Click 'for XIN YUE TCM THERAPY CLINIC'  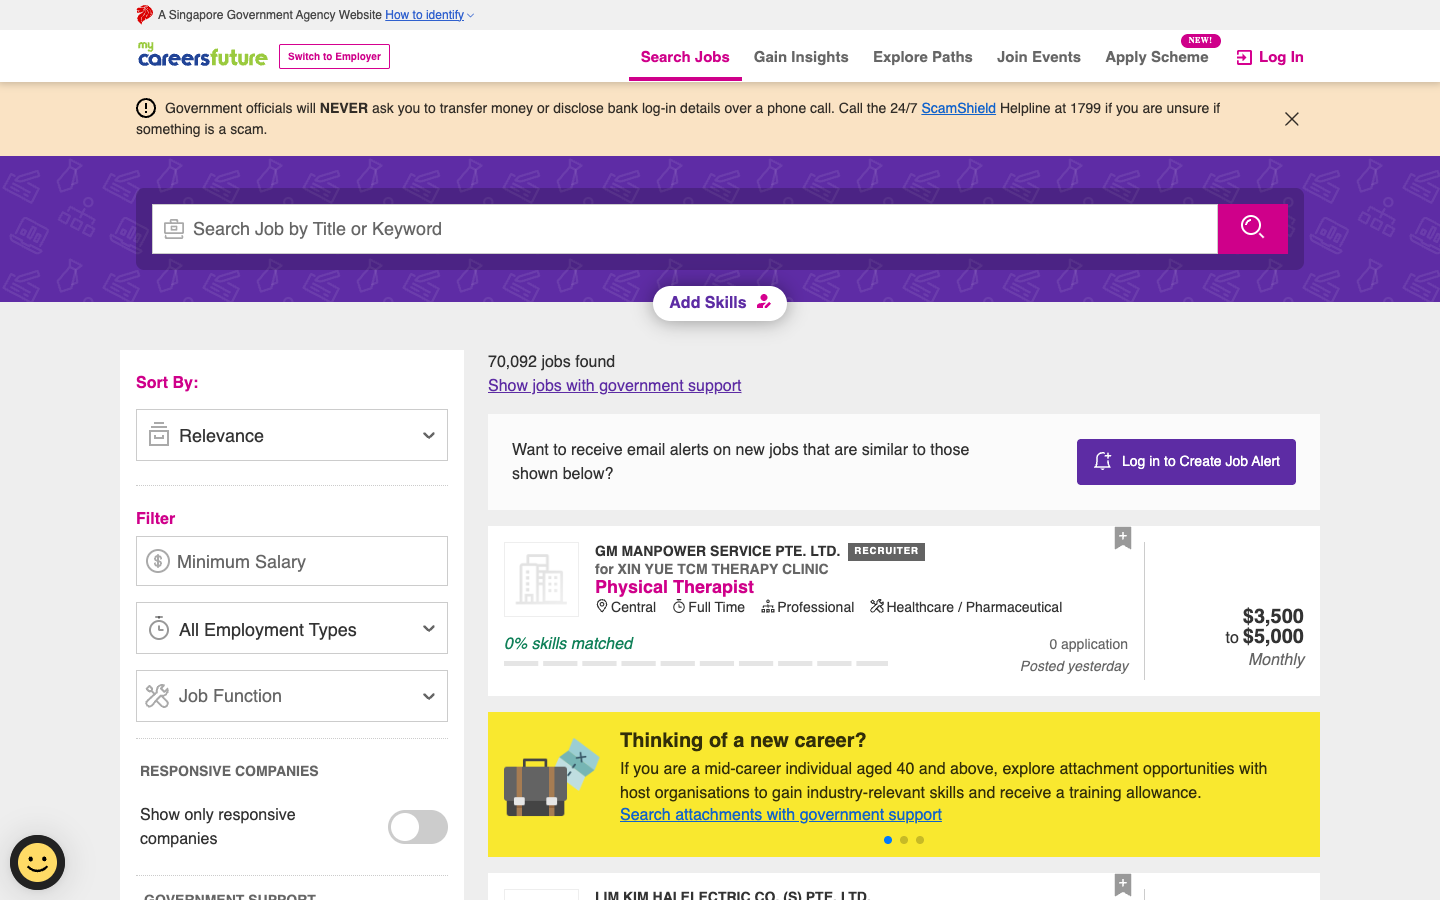pyautogui.click(x=712, y=569)
